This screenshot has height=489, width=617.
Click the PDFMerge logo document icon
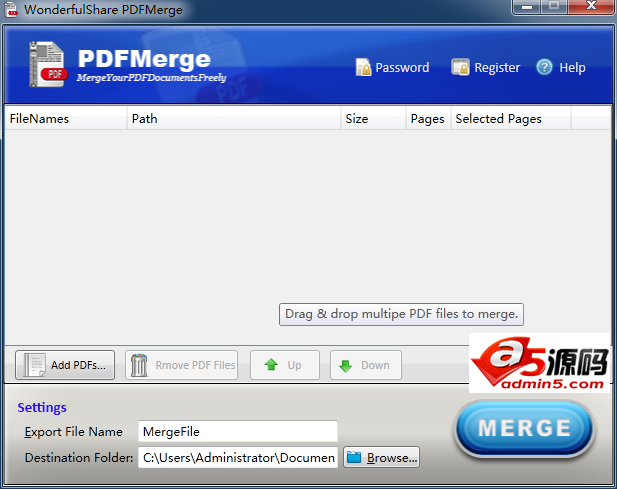coord(47,64)
